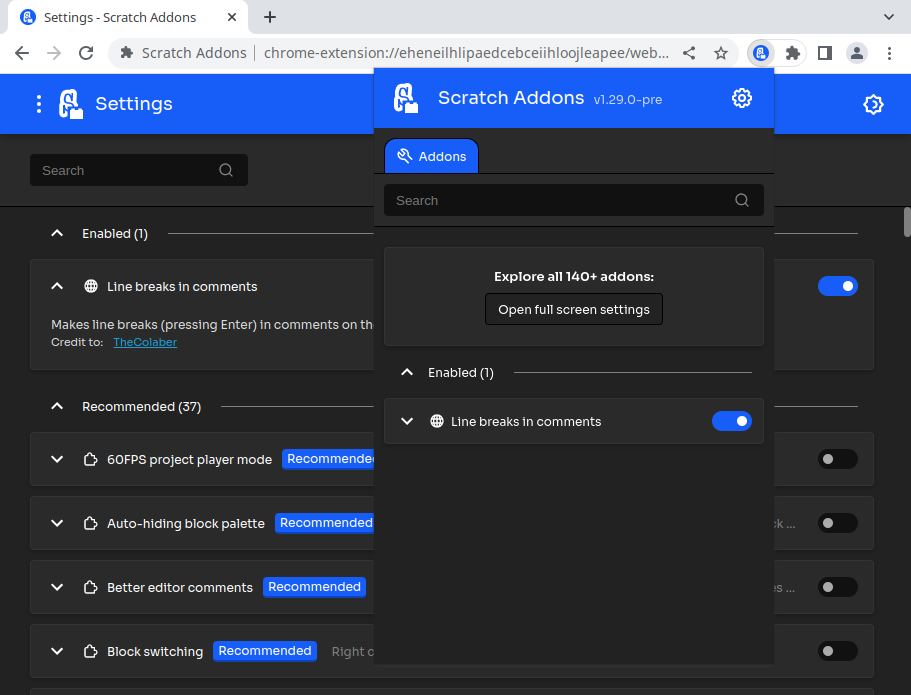Expand Line breaks in comments in popup
Image resolution: width=911 pixels, height=695 pixels.
(x=407, y=421)
